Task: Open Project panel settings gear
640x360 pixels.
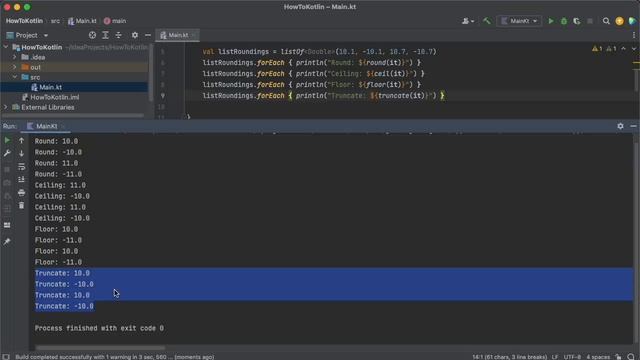Action: 135,35
